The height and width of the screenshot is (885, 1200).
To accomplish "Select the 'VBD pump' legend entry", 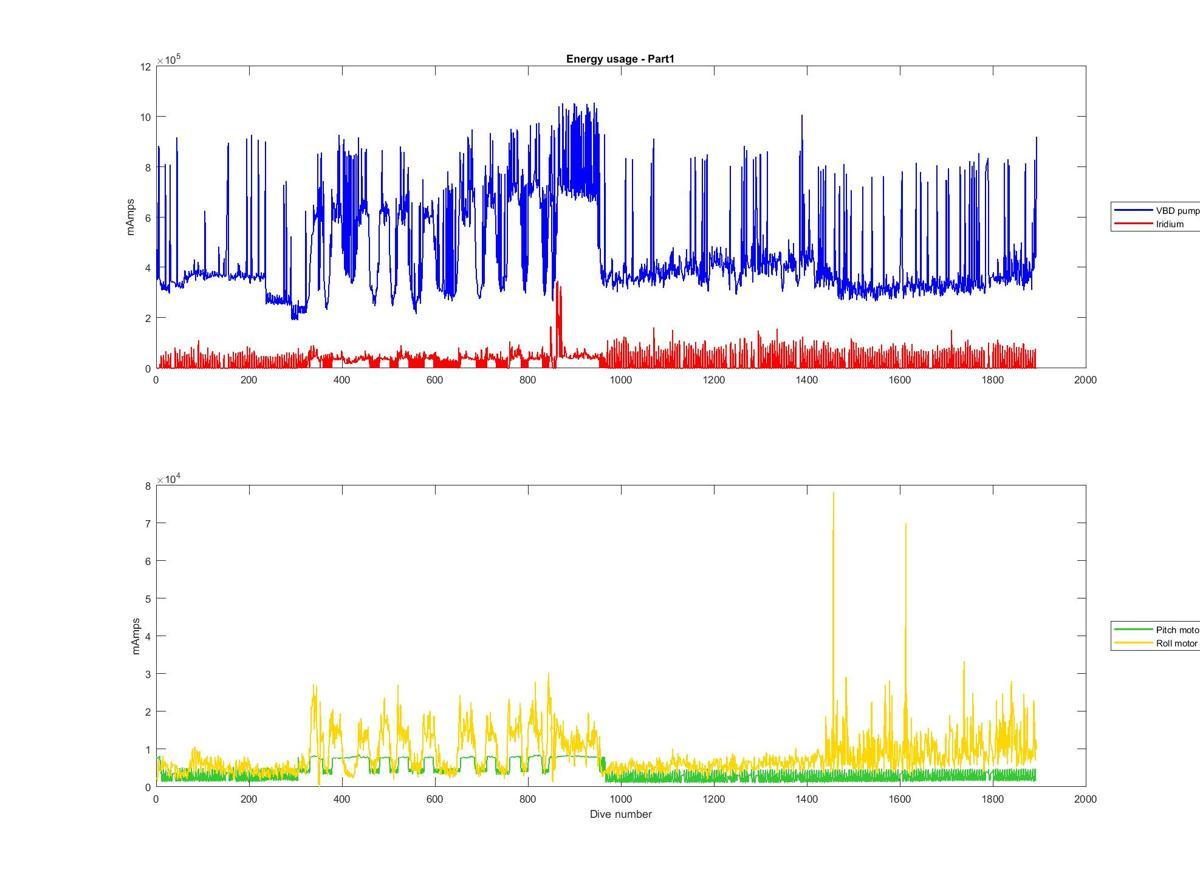I will (1177, 211).
